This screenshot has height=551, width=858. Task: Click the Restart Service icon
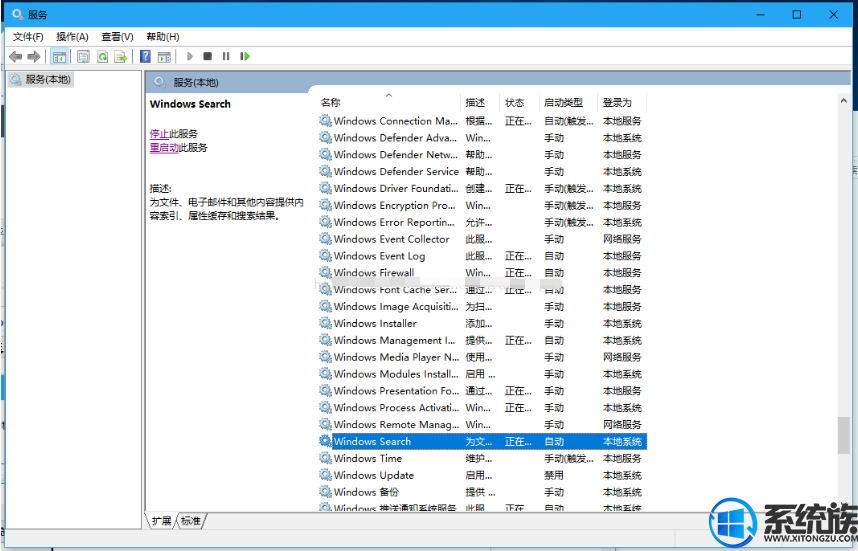click(245, 56)
